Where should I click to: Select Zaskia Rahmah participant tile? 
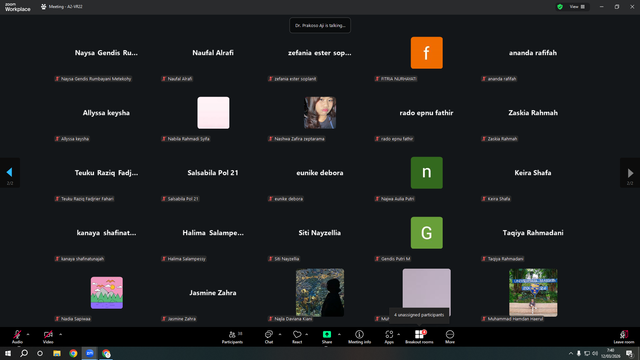tap(533, 113)
